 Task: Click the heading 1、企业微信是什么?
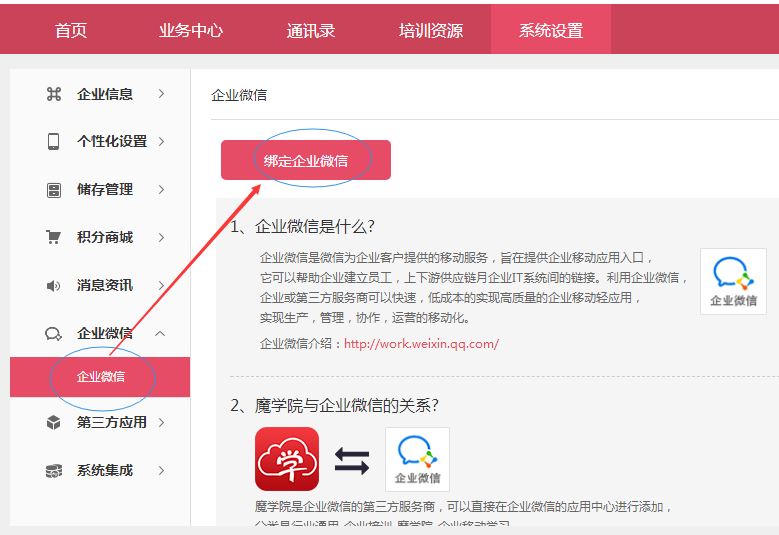[302, 227]
